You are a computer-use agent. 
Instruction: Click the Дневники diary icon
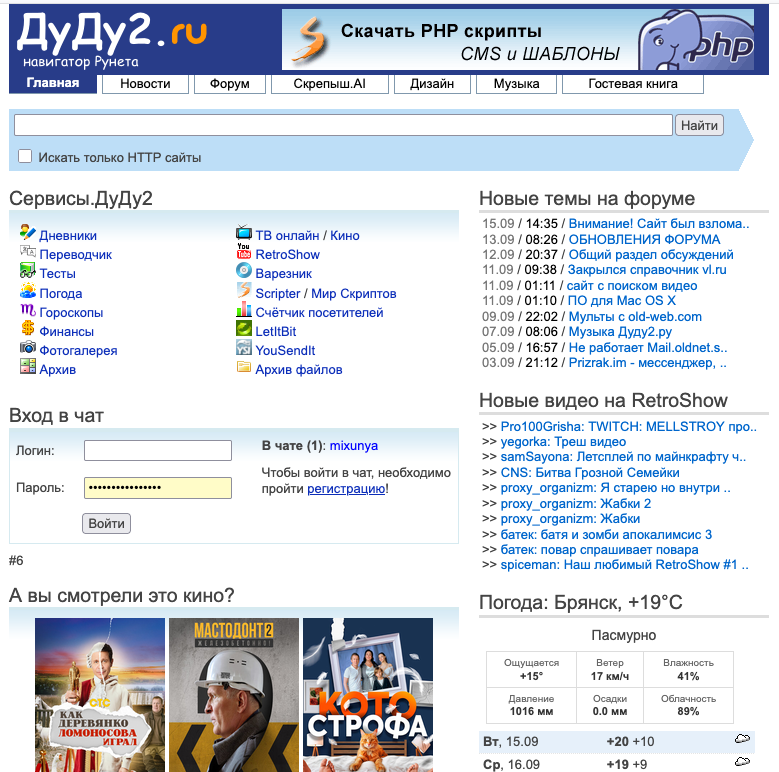click(x=28, y=232)
